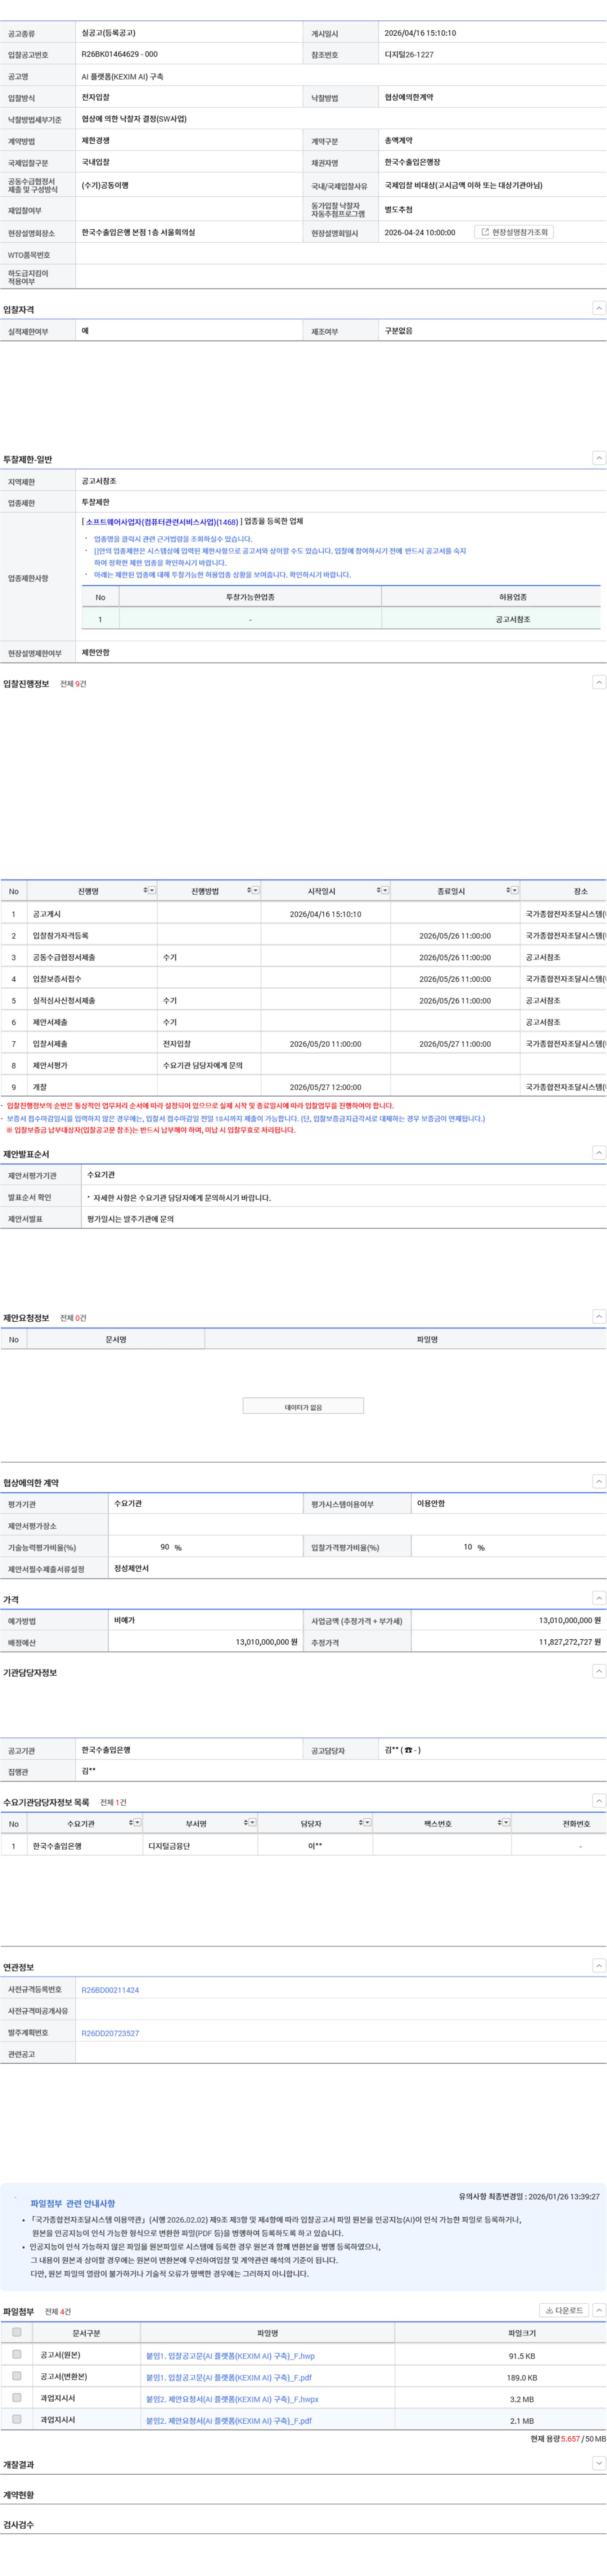Collapse the 투찰제한-일반 section
Image resolution: width=607 pixels, height=2576 pixels.
point(599,458)
